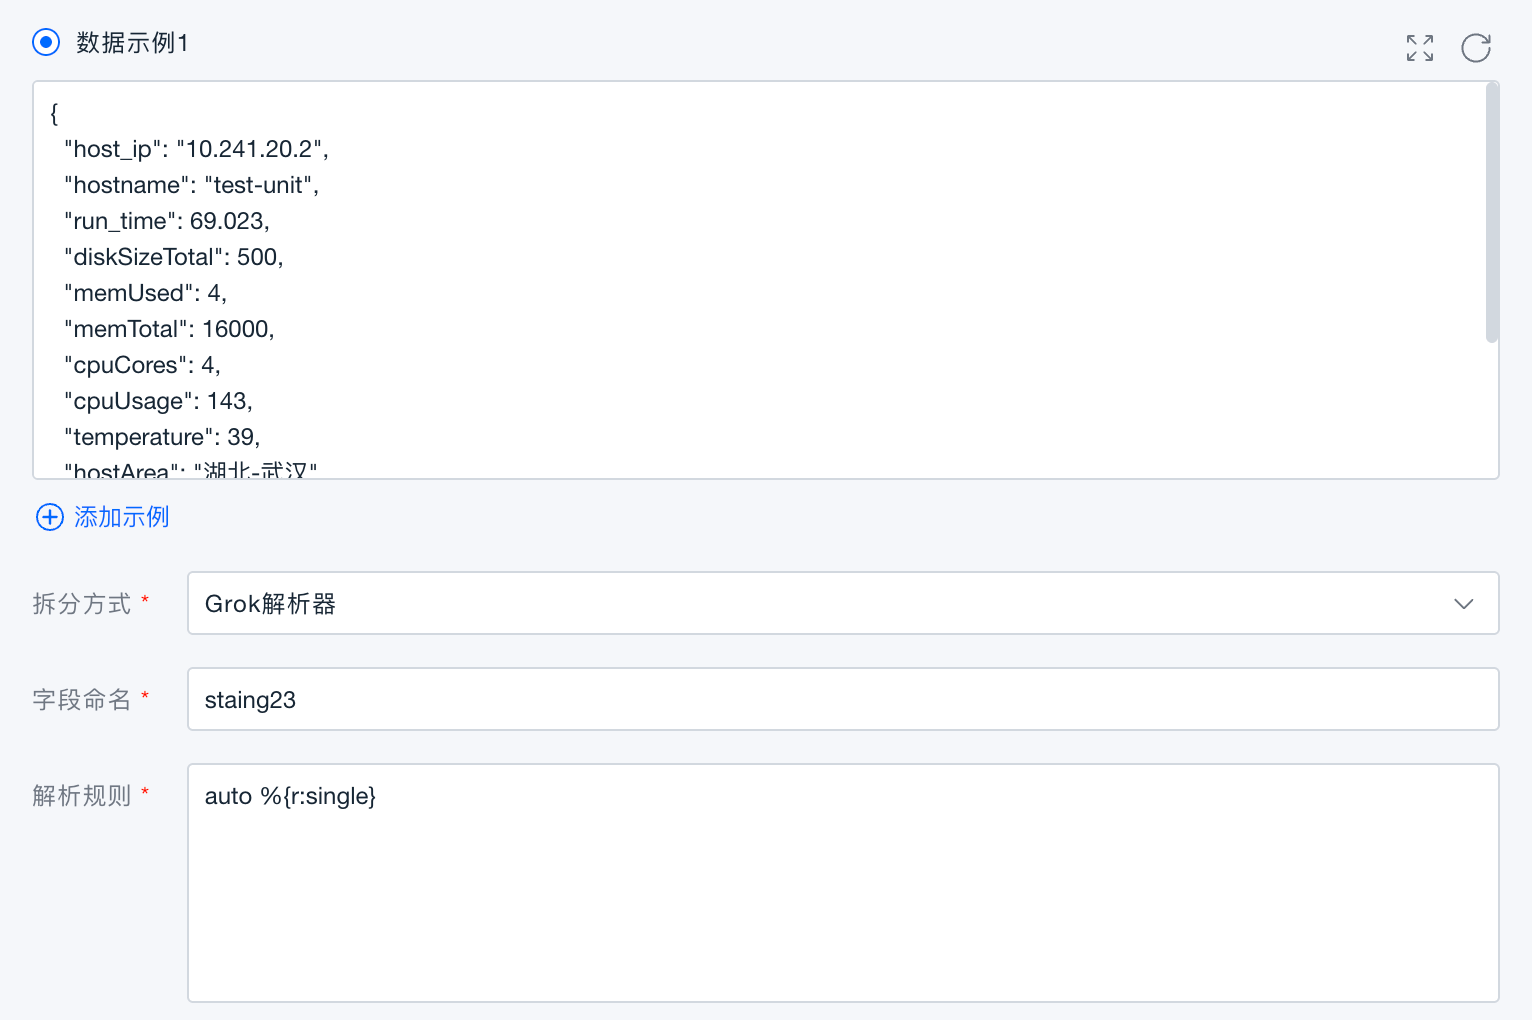Refresh the data sample
Image resolution: width=1532 pixels, height=1020 pixels.
[1475, 48]
